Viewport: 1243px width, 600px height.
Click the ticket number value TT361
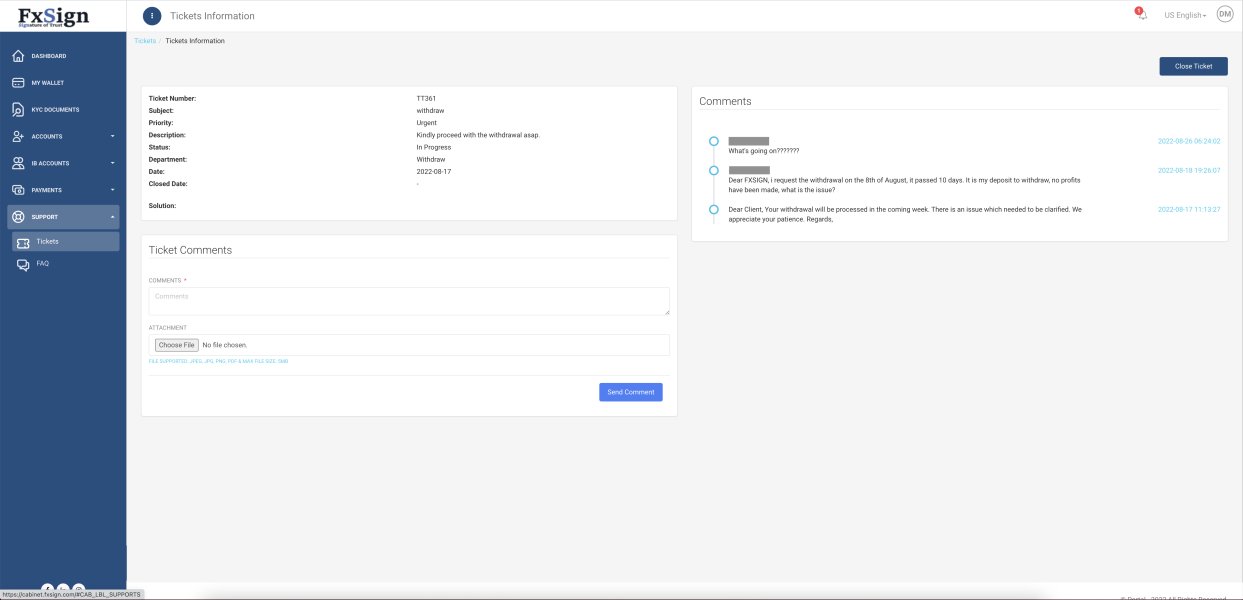coord(426,98)
